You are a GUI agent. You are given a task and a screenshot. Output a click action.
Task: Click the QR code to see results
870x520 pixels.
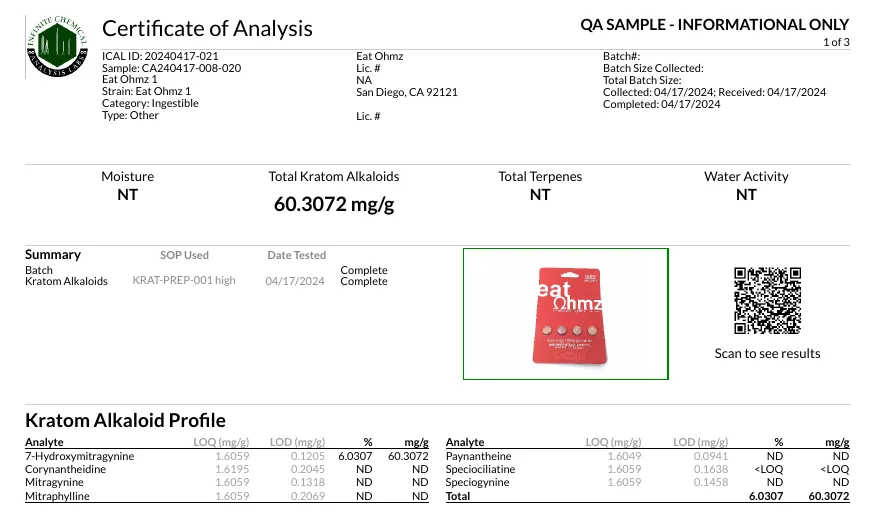[767, 300]
